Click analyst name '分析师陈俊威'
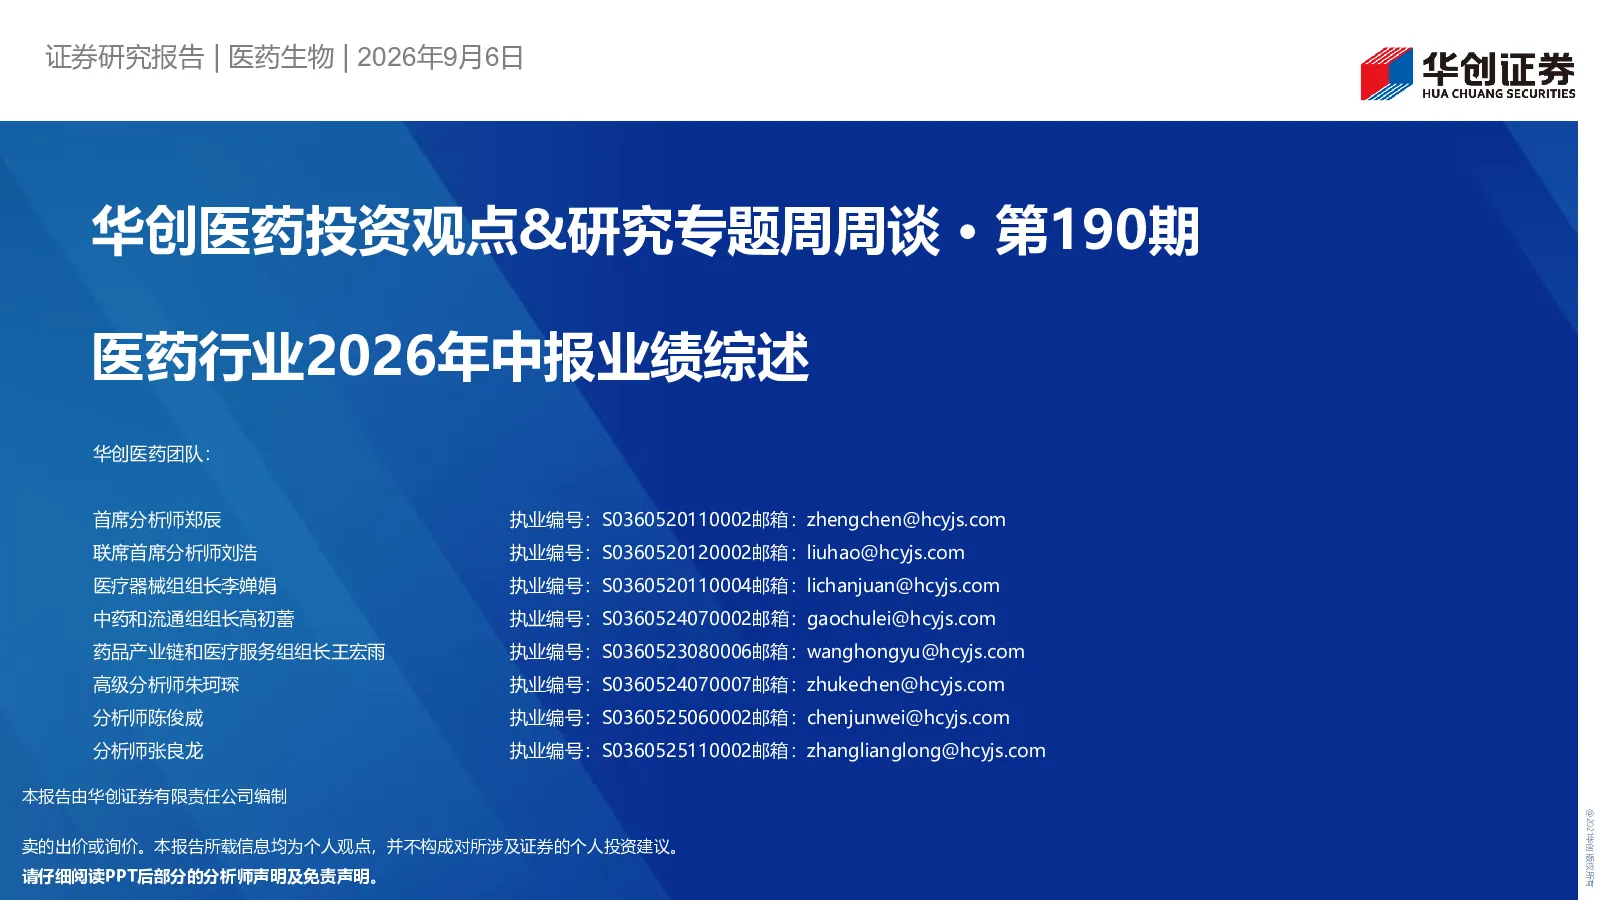Screen dimensions: 1600x900 click(x=148, y=718)
